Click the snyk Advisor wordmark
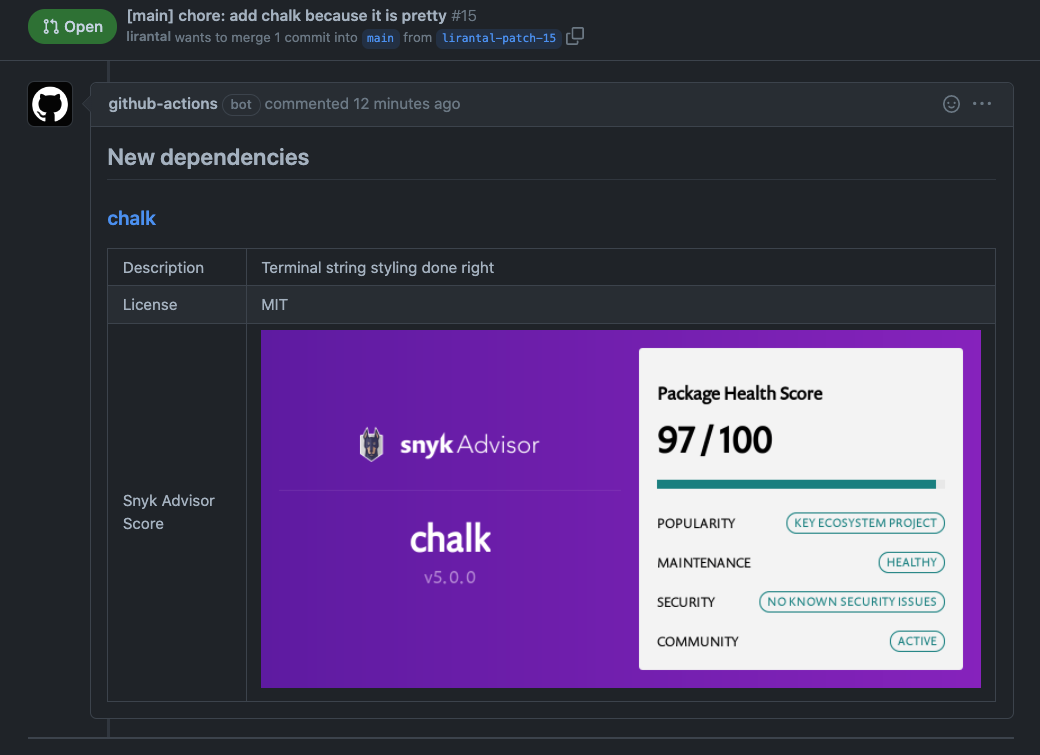 (470, 445)
